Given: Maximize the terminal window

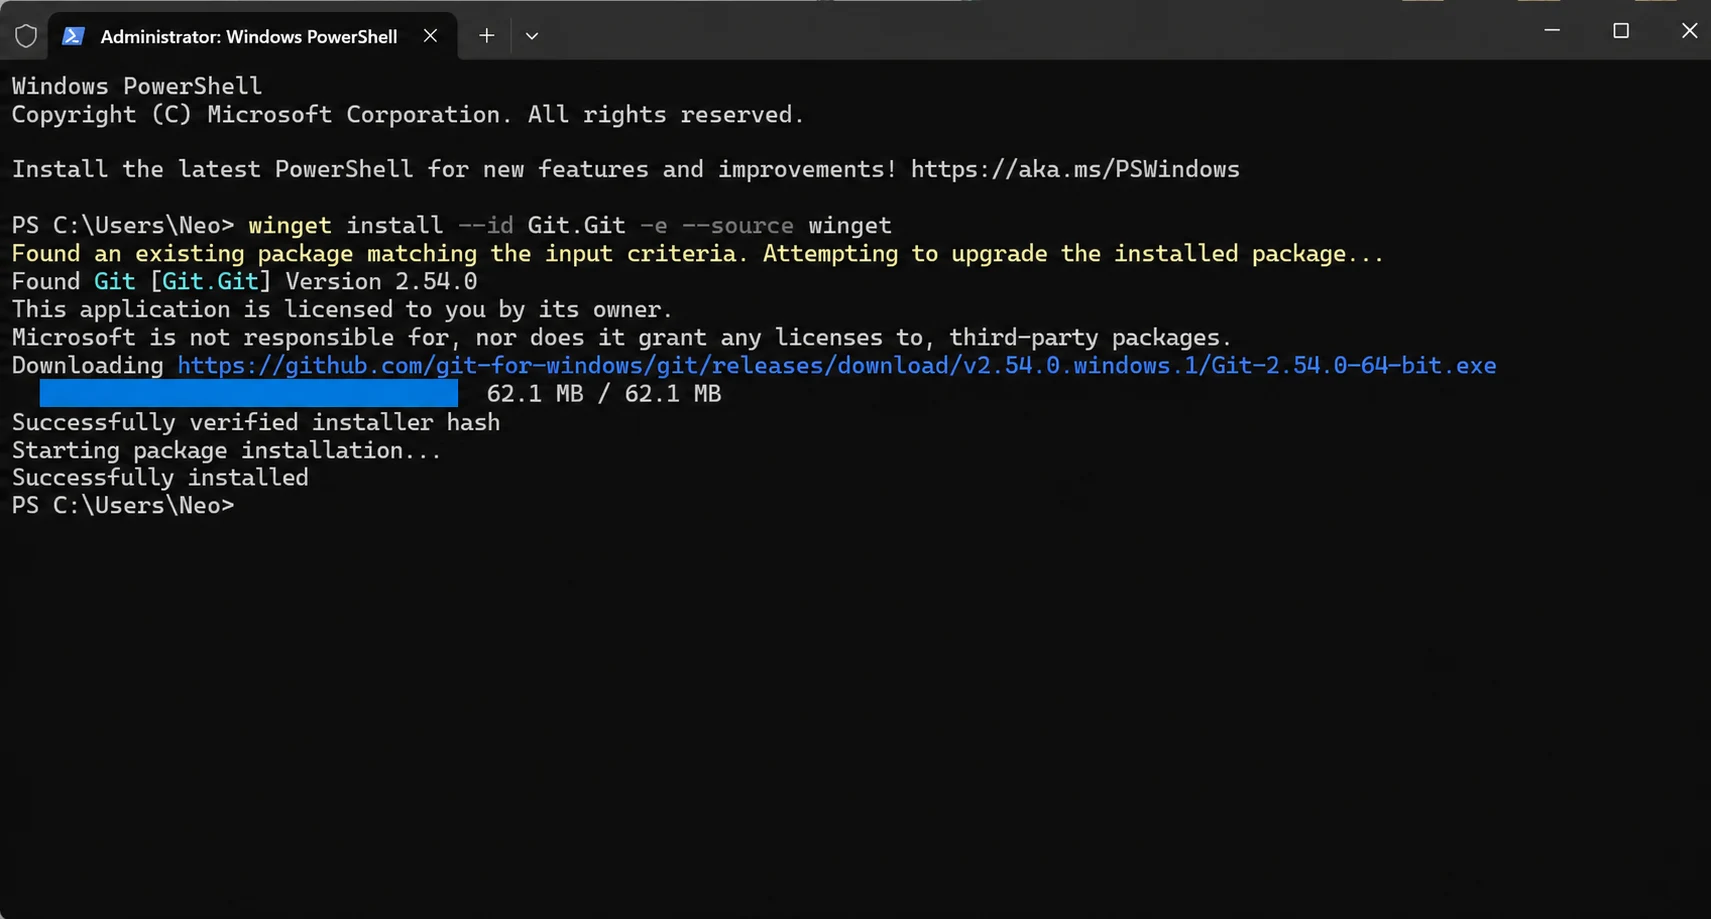Looking at the screenshot, I should pos(1621,31).
